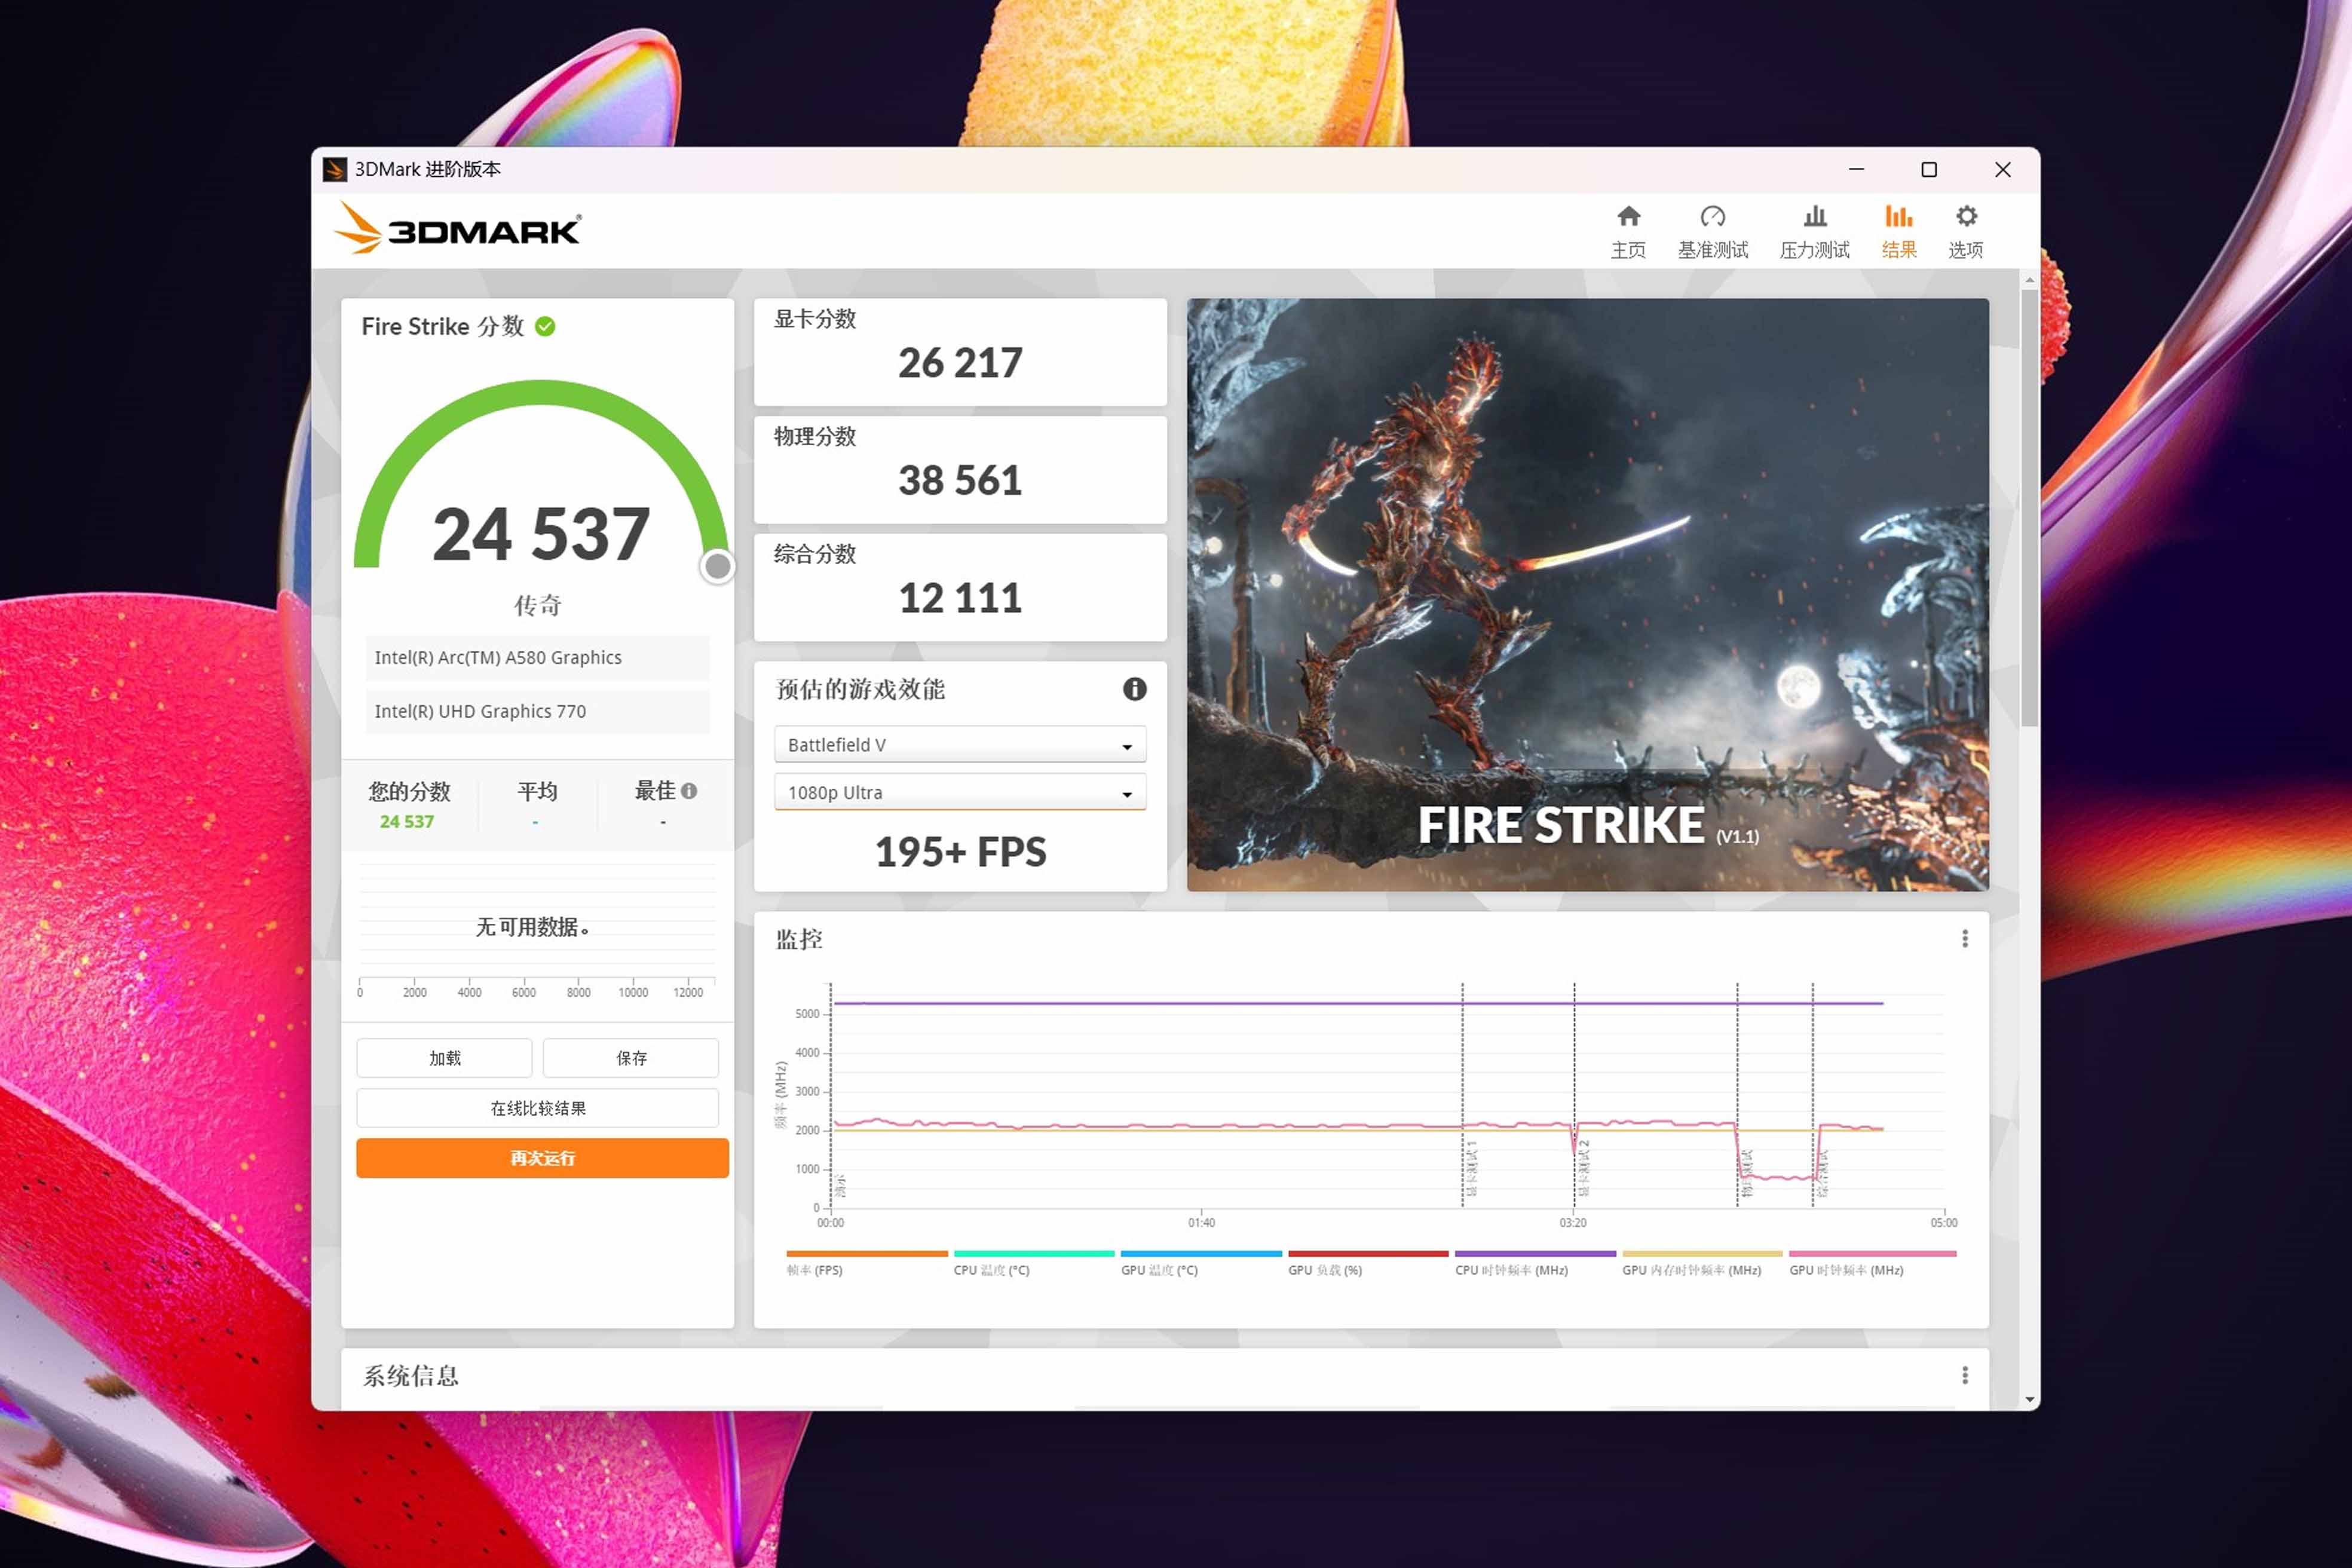This screenshot has height=1568, width=2352.
Task: Open the 压力测试 stress test tab
Action: [x=1814, y=232]
